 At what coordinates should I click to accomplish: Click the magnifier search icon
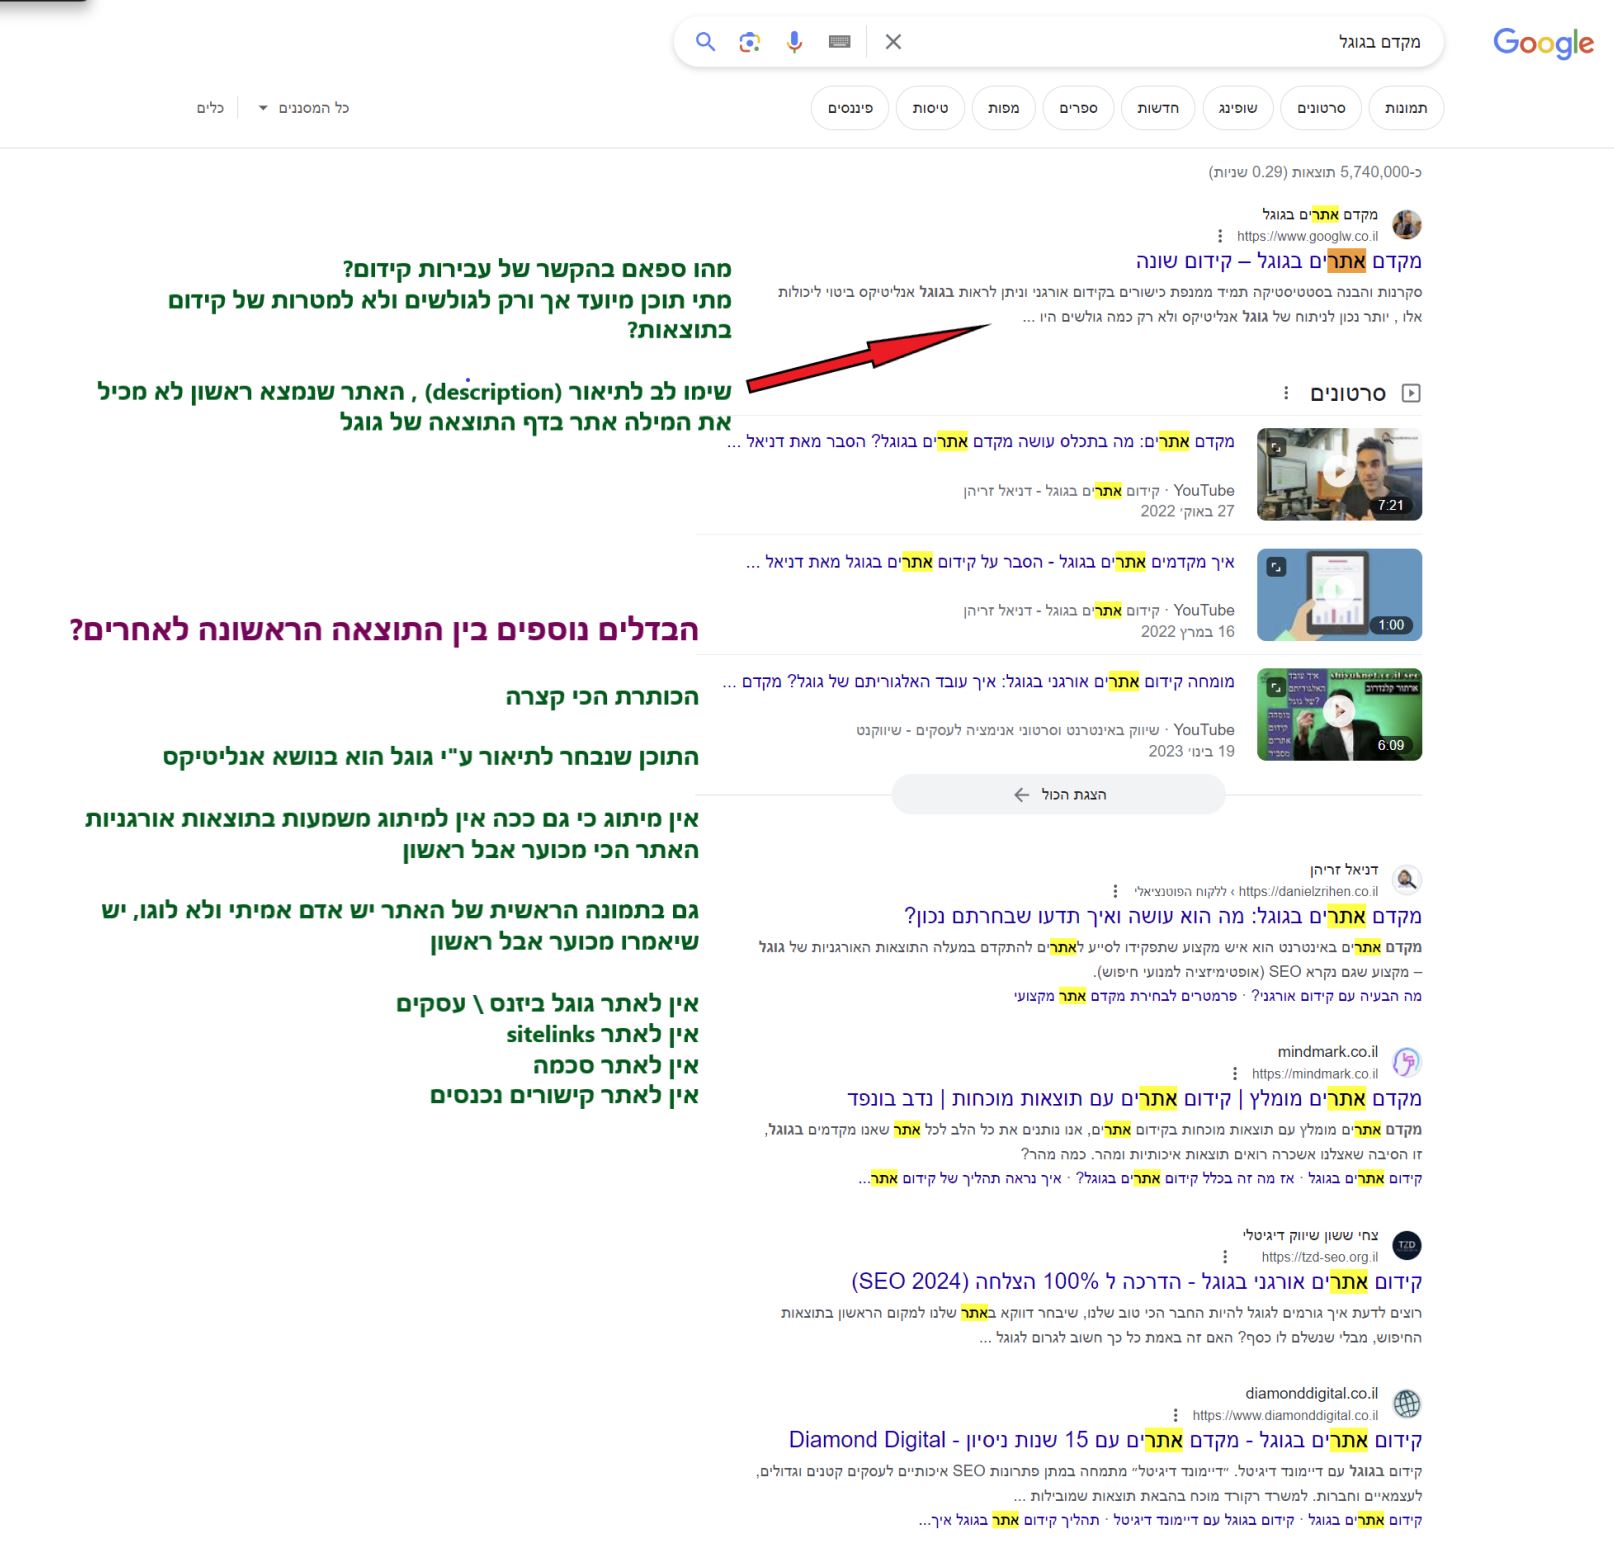click(x=706, y=42)
